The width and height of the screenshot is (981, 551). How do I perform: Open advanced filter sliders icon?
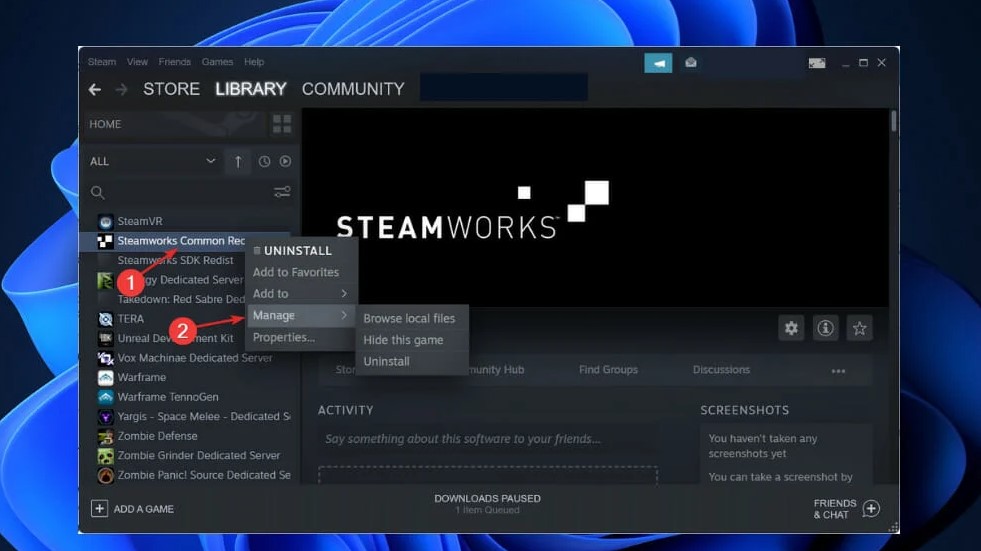click(x=282, y=191)
